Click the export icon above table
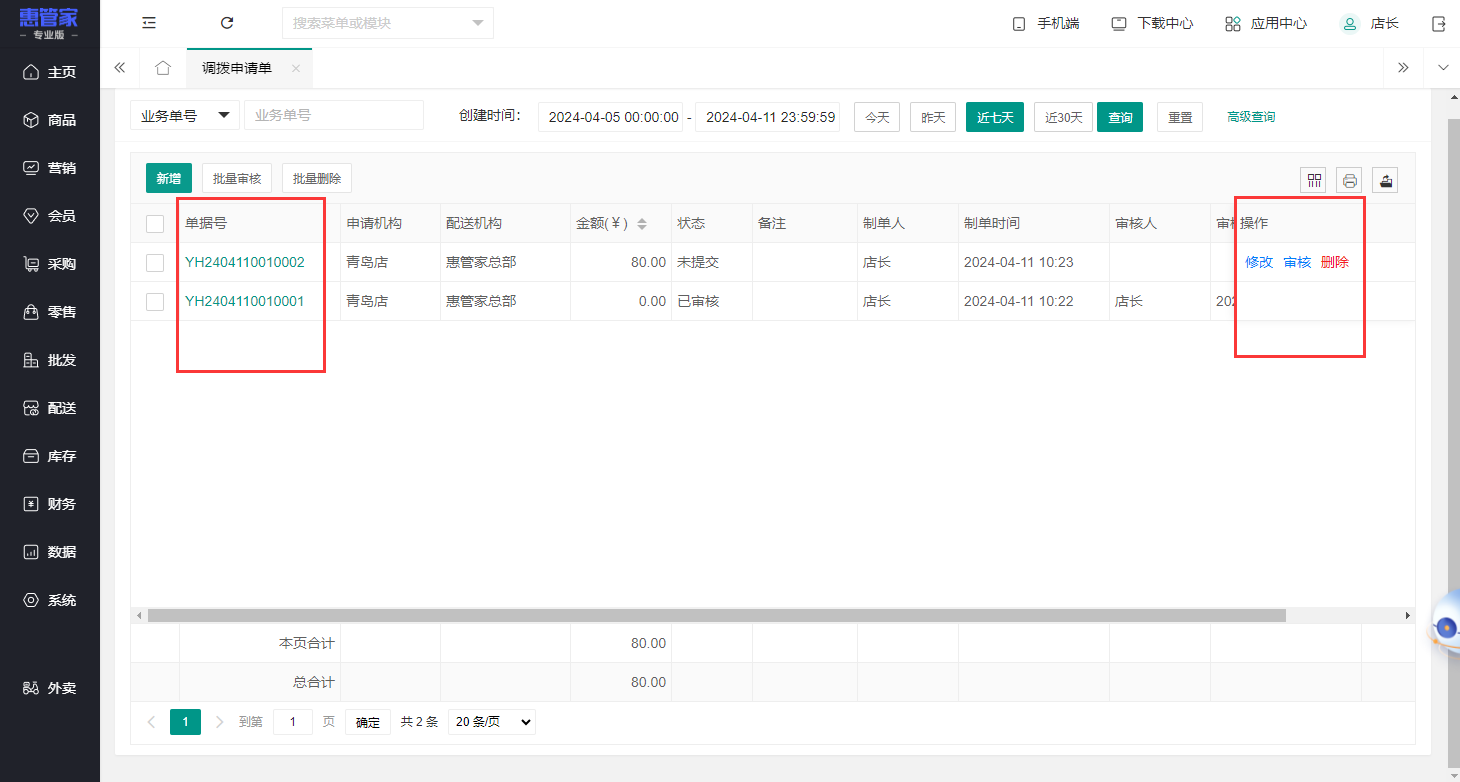1460x782 pixels. (1385, 180)
